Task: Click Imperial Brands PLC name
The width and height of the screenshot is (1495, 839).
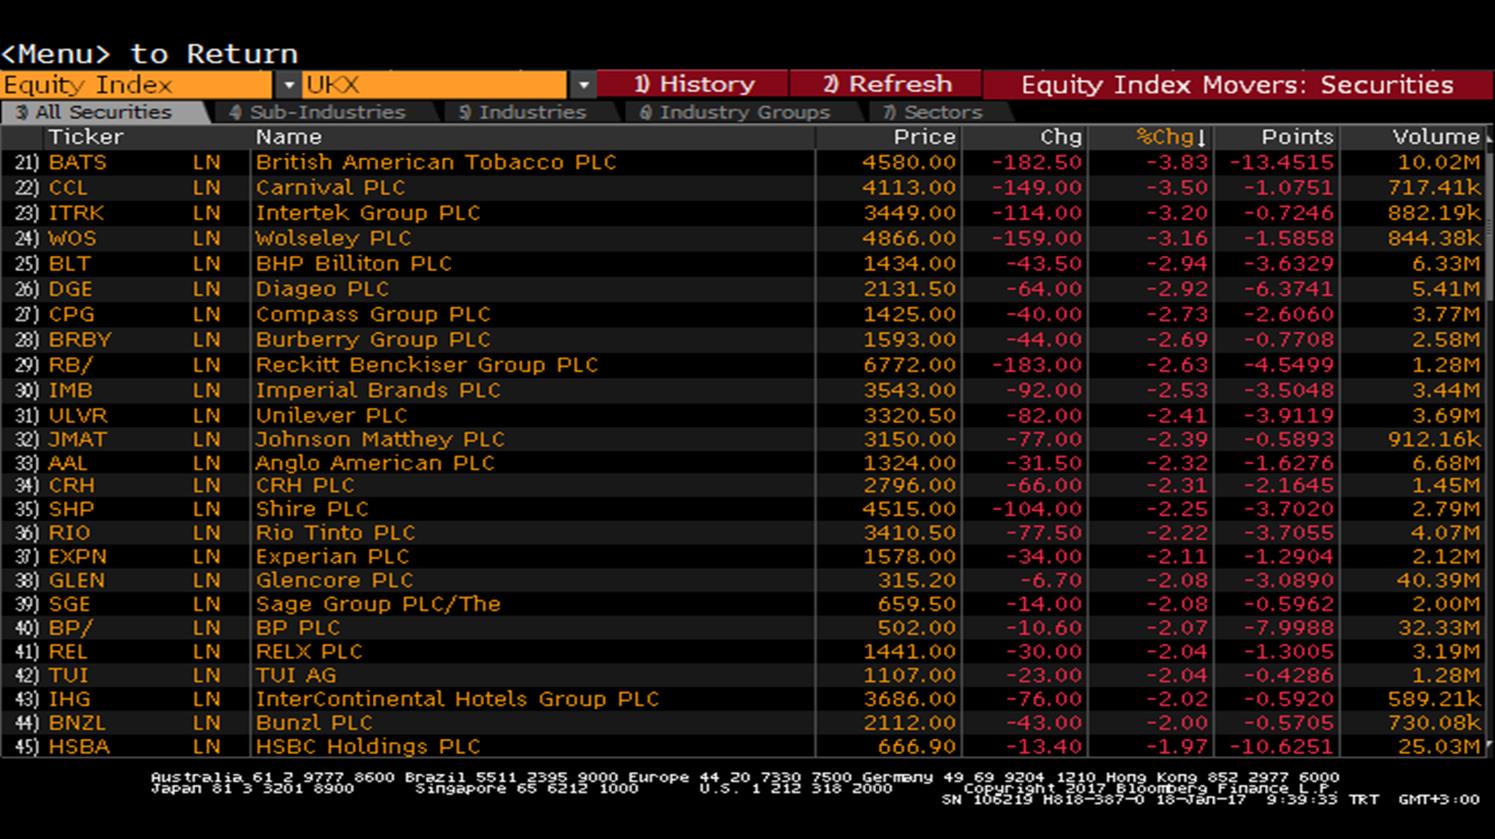Action: tap(378, 390)
